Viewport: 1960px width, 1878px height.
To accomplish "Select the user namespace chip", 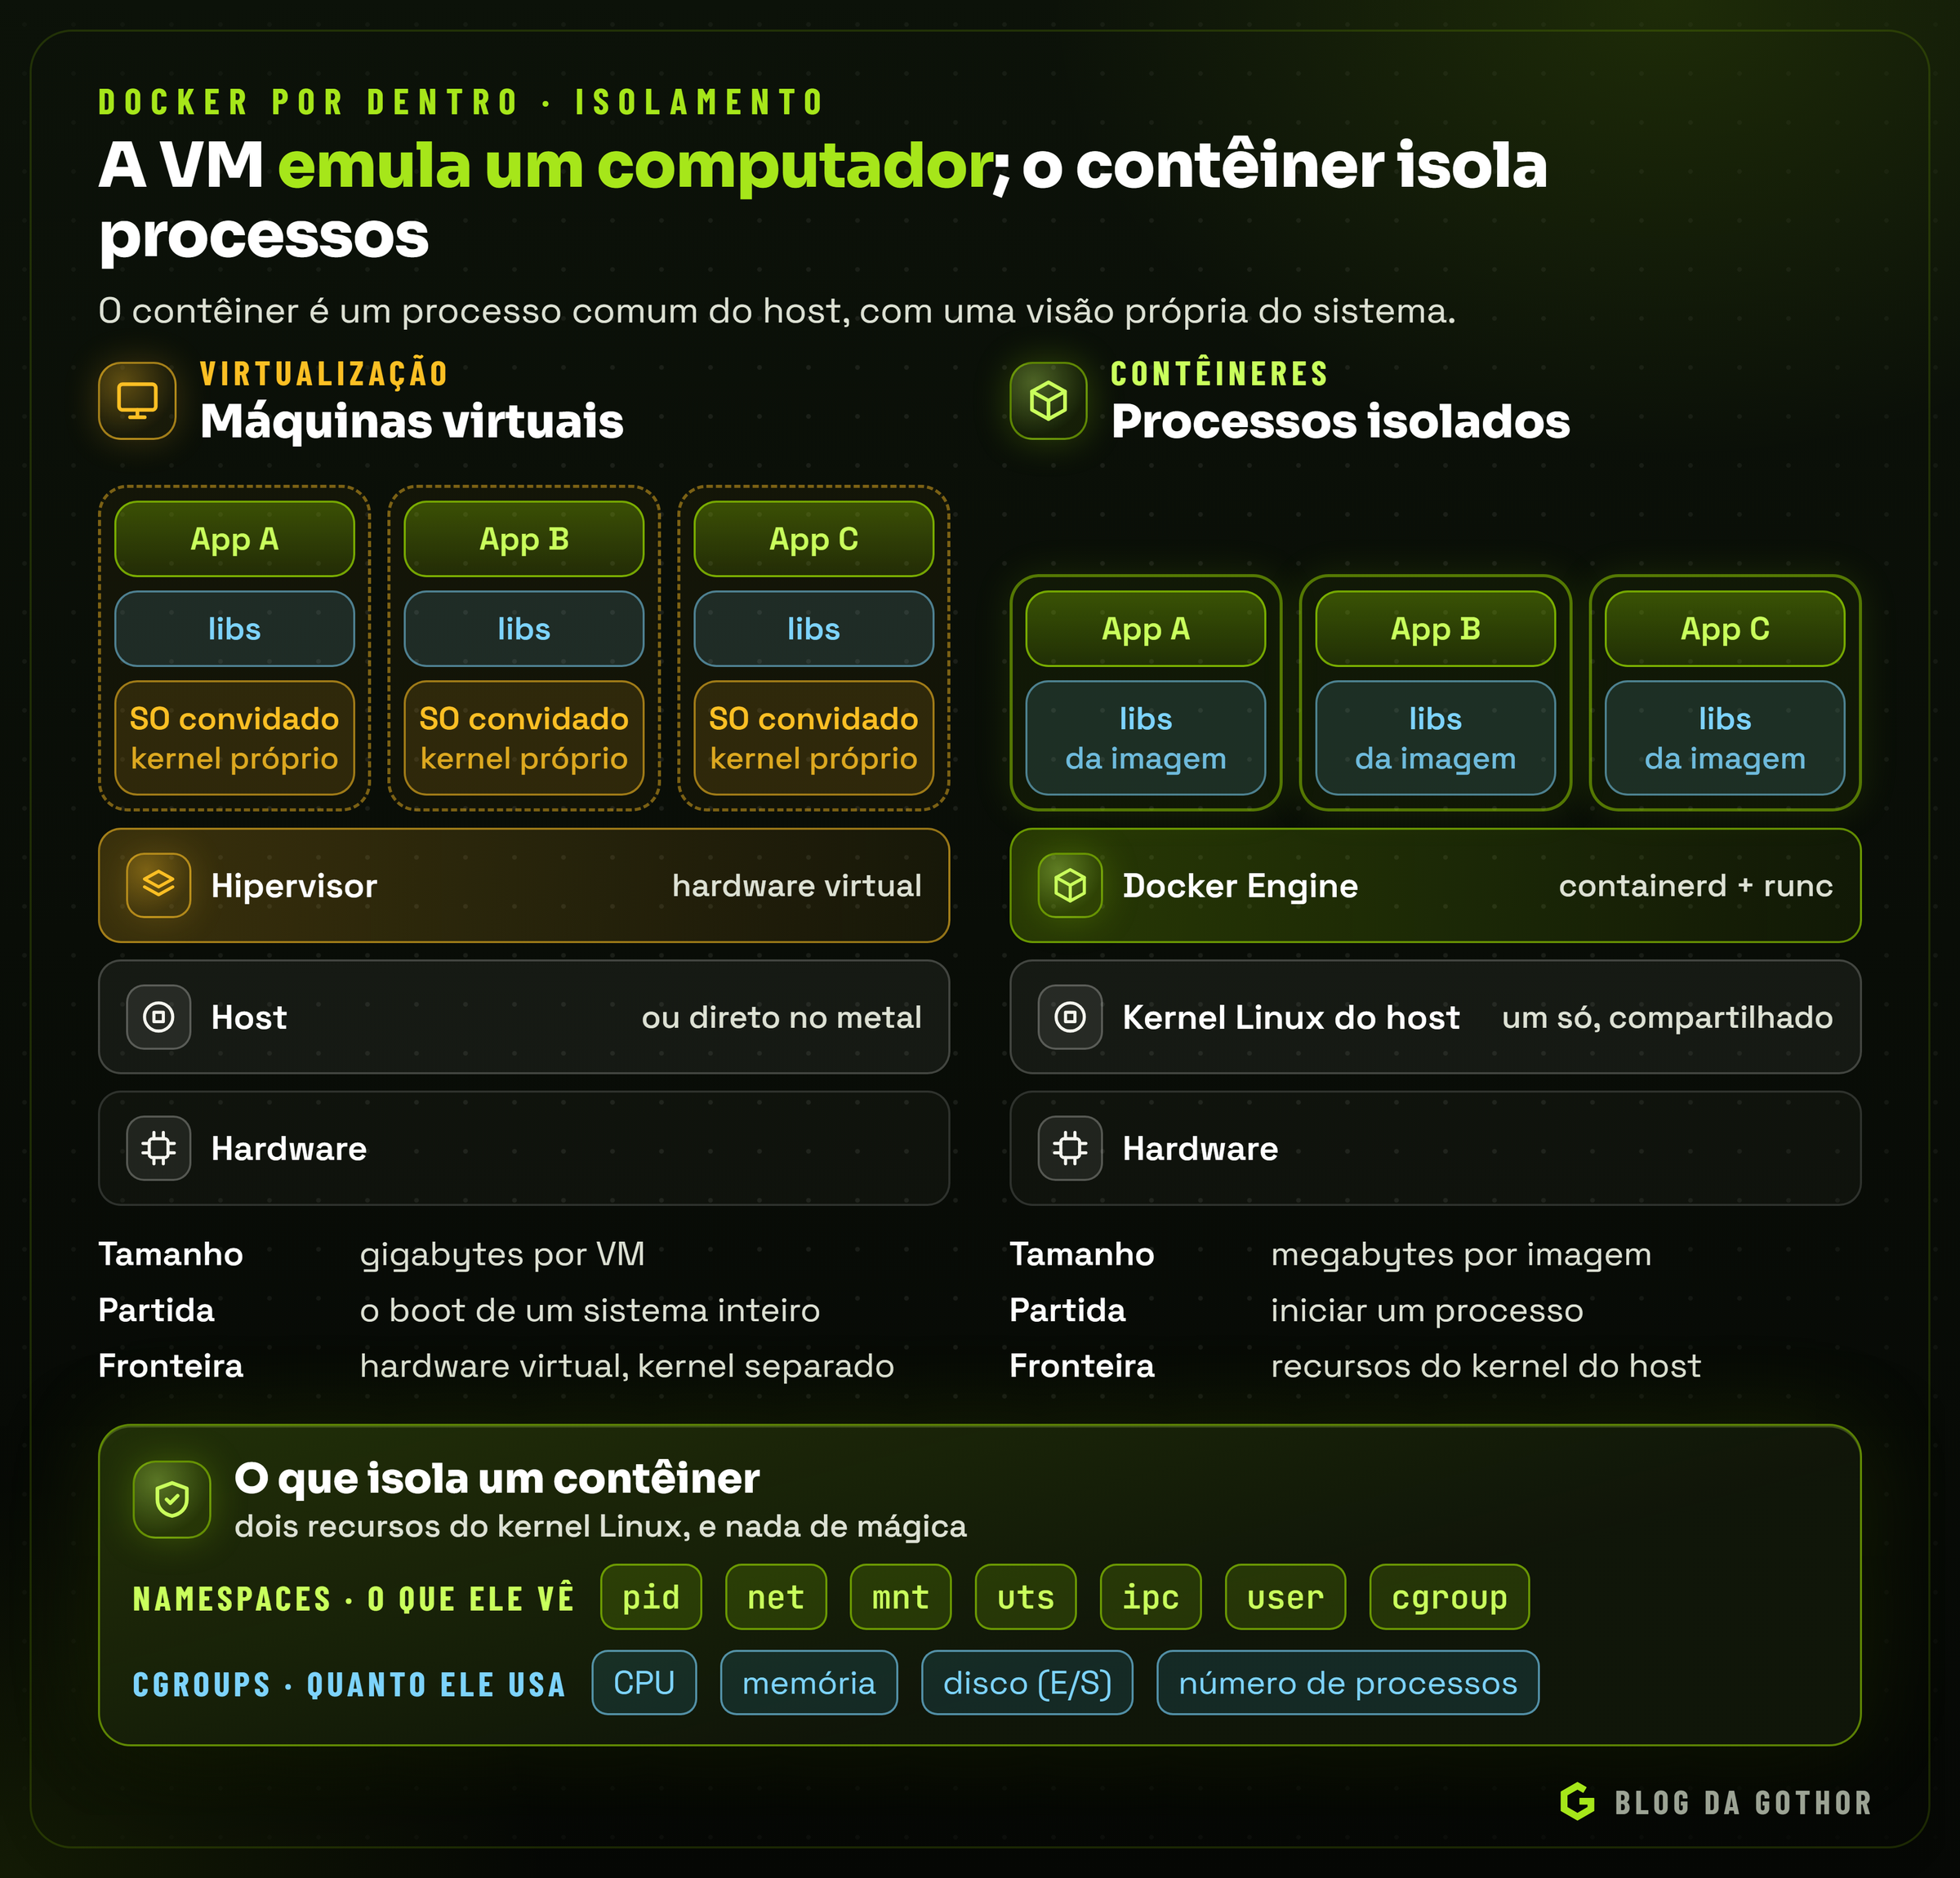I will point(1286,1597).
